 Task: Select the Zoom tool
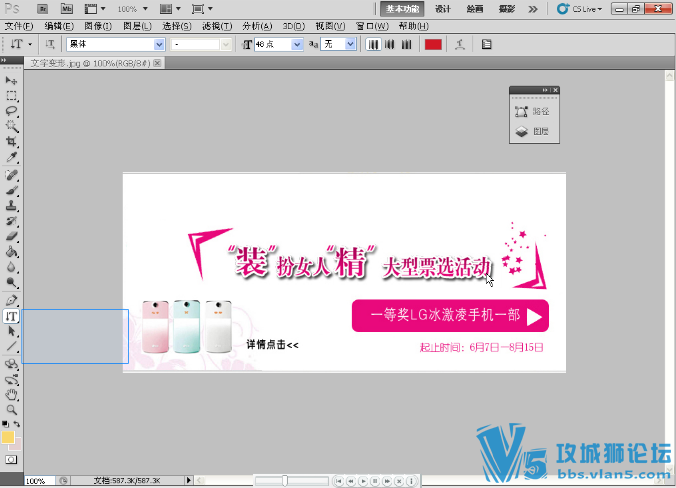point(11,410)
